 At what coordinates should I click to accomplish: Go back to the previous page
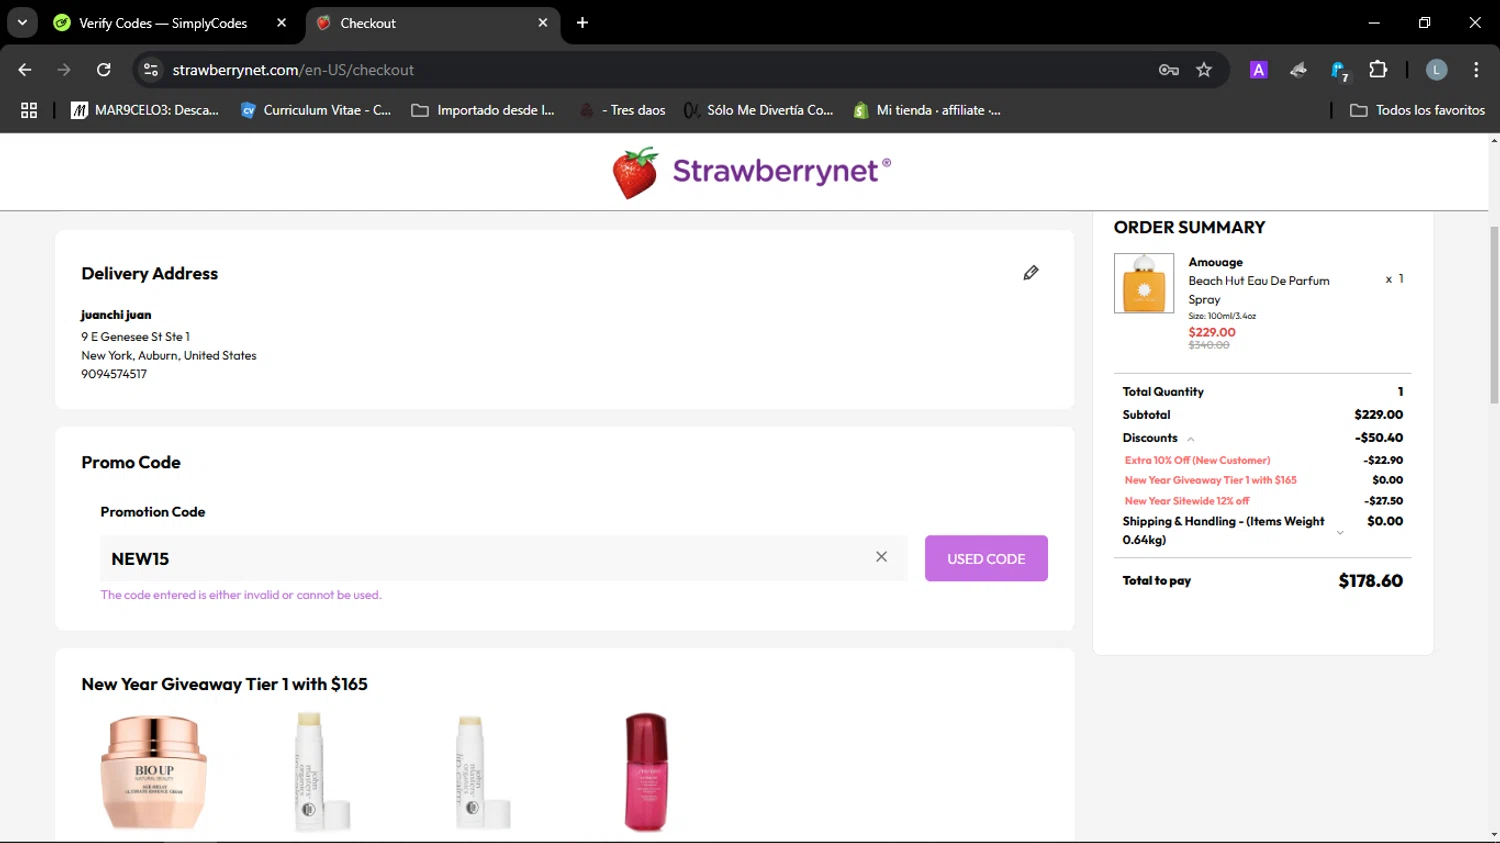(25, 70)
